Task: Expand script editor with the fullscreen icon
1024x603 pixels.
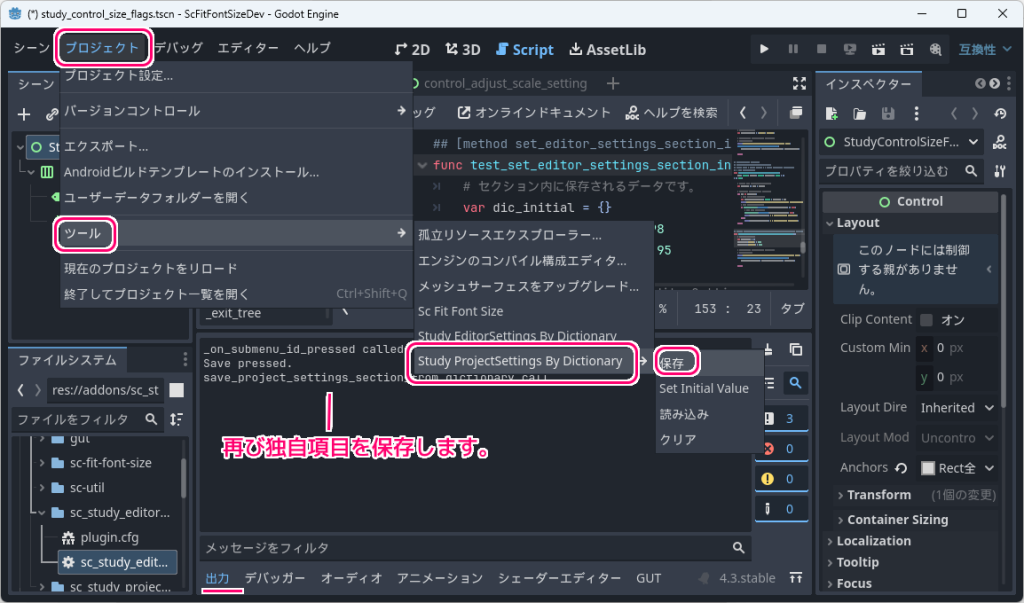Action: [797, 85]
